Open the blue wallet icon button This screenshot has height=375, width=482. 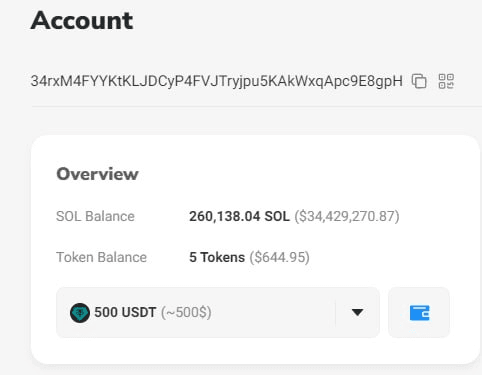coord(419,313)
